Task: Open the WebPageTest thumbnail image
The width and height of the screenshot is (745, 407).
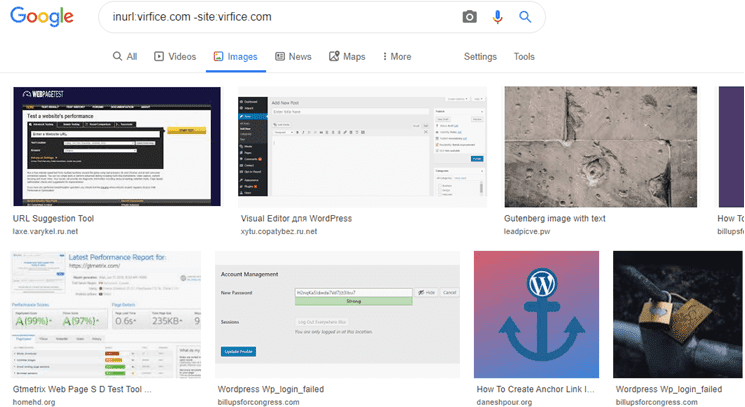Action: (x=117, y=146)
